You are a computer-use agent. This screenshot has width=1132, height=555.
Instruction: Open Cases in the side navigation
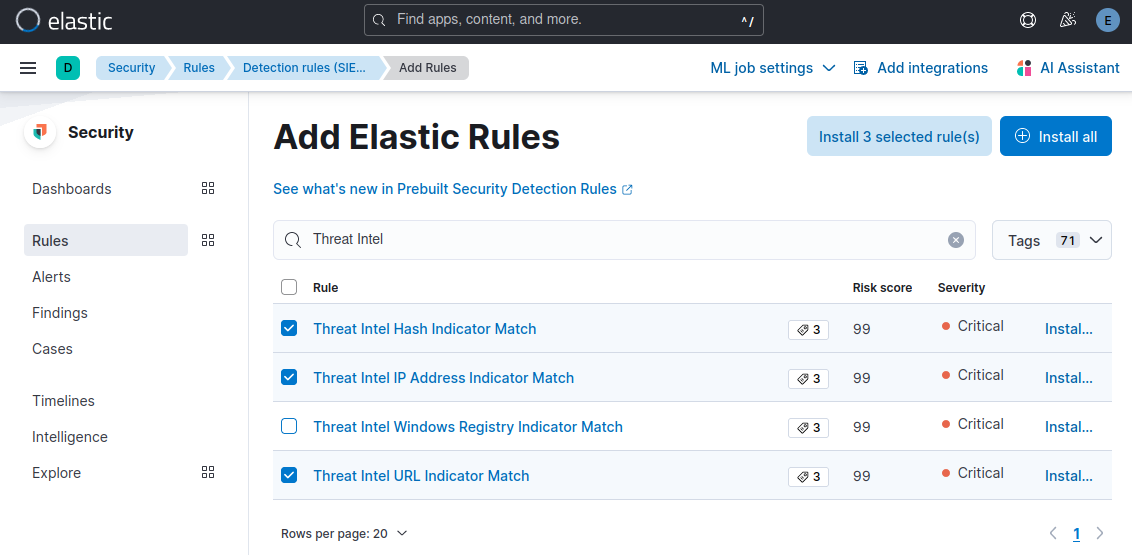click(x=52, y=349)
